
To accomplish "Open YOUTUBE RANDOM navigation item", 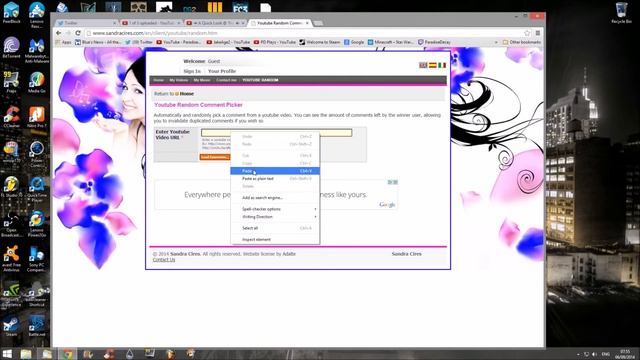I will [260, 80].
